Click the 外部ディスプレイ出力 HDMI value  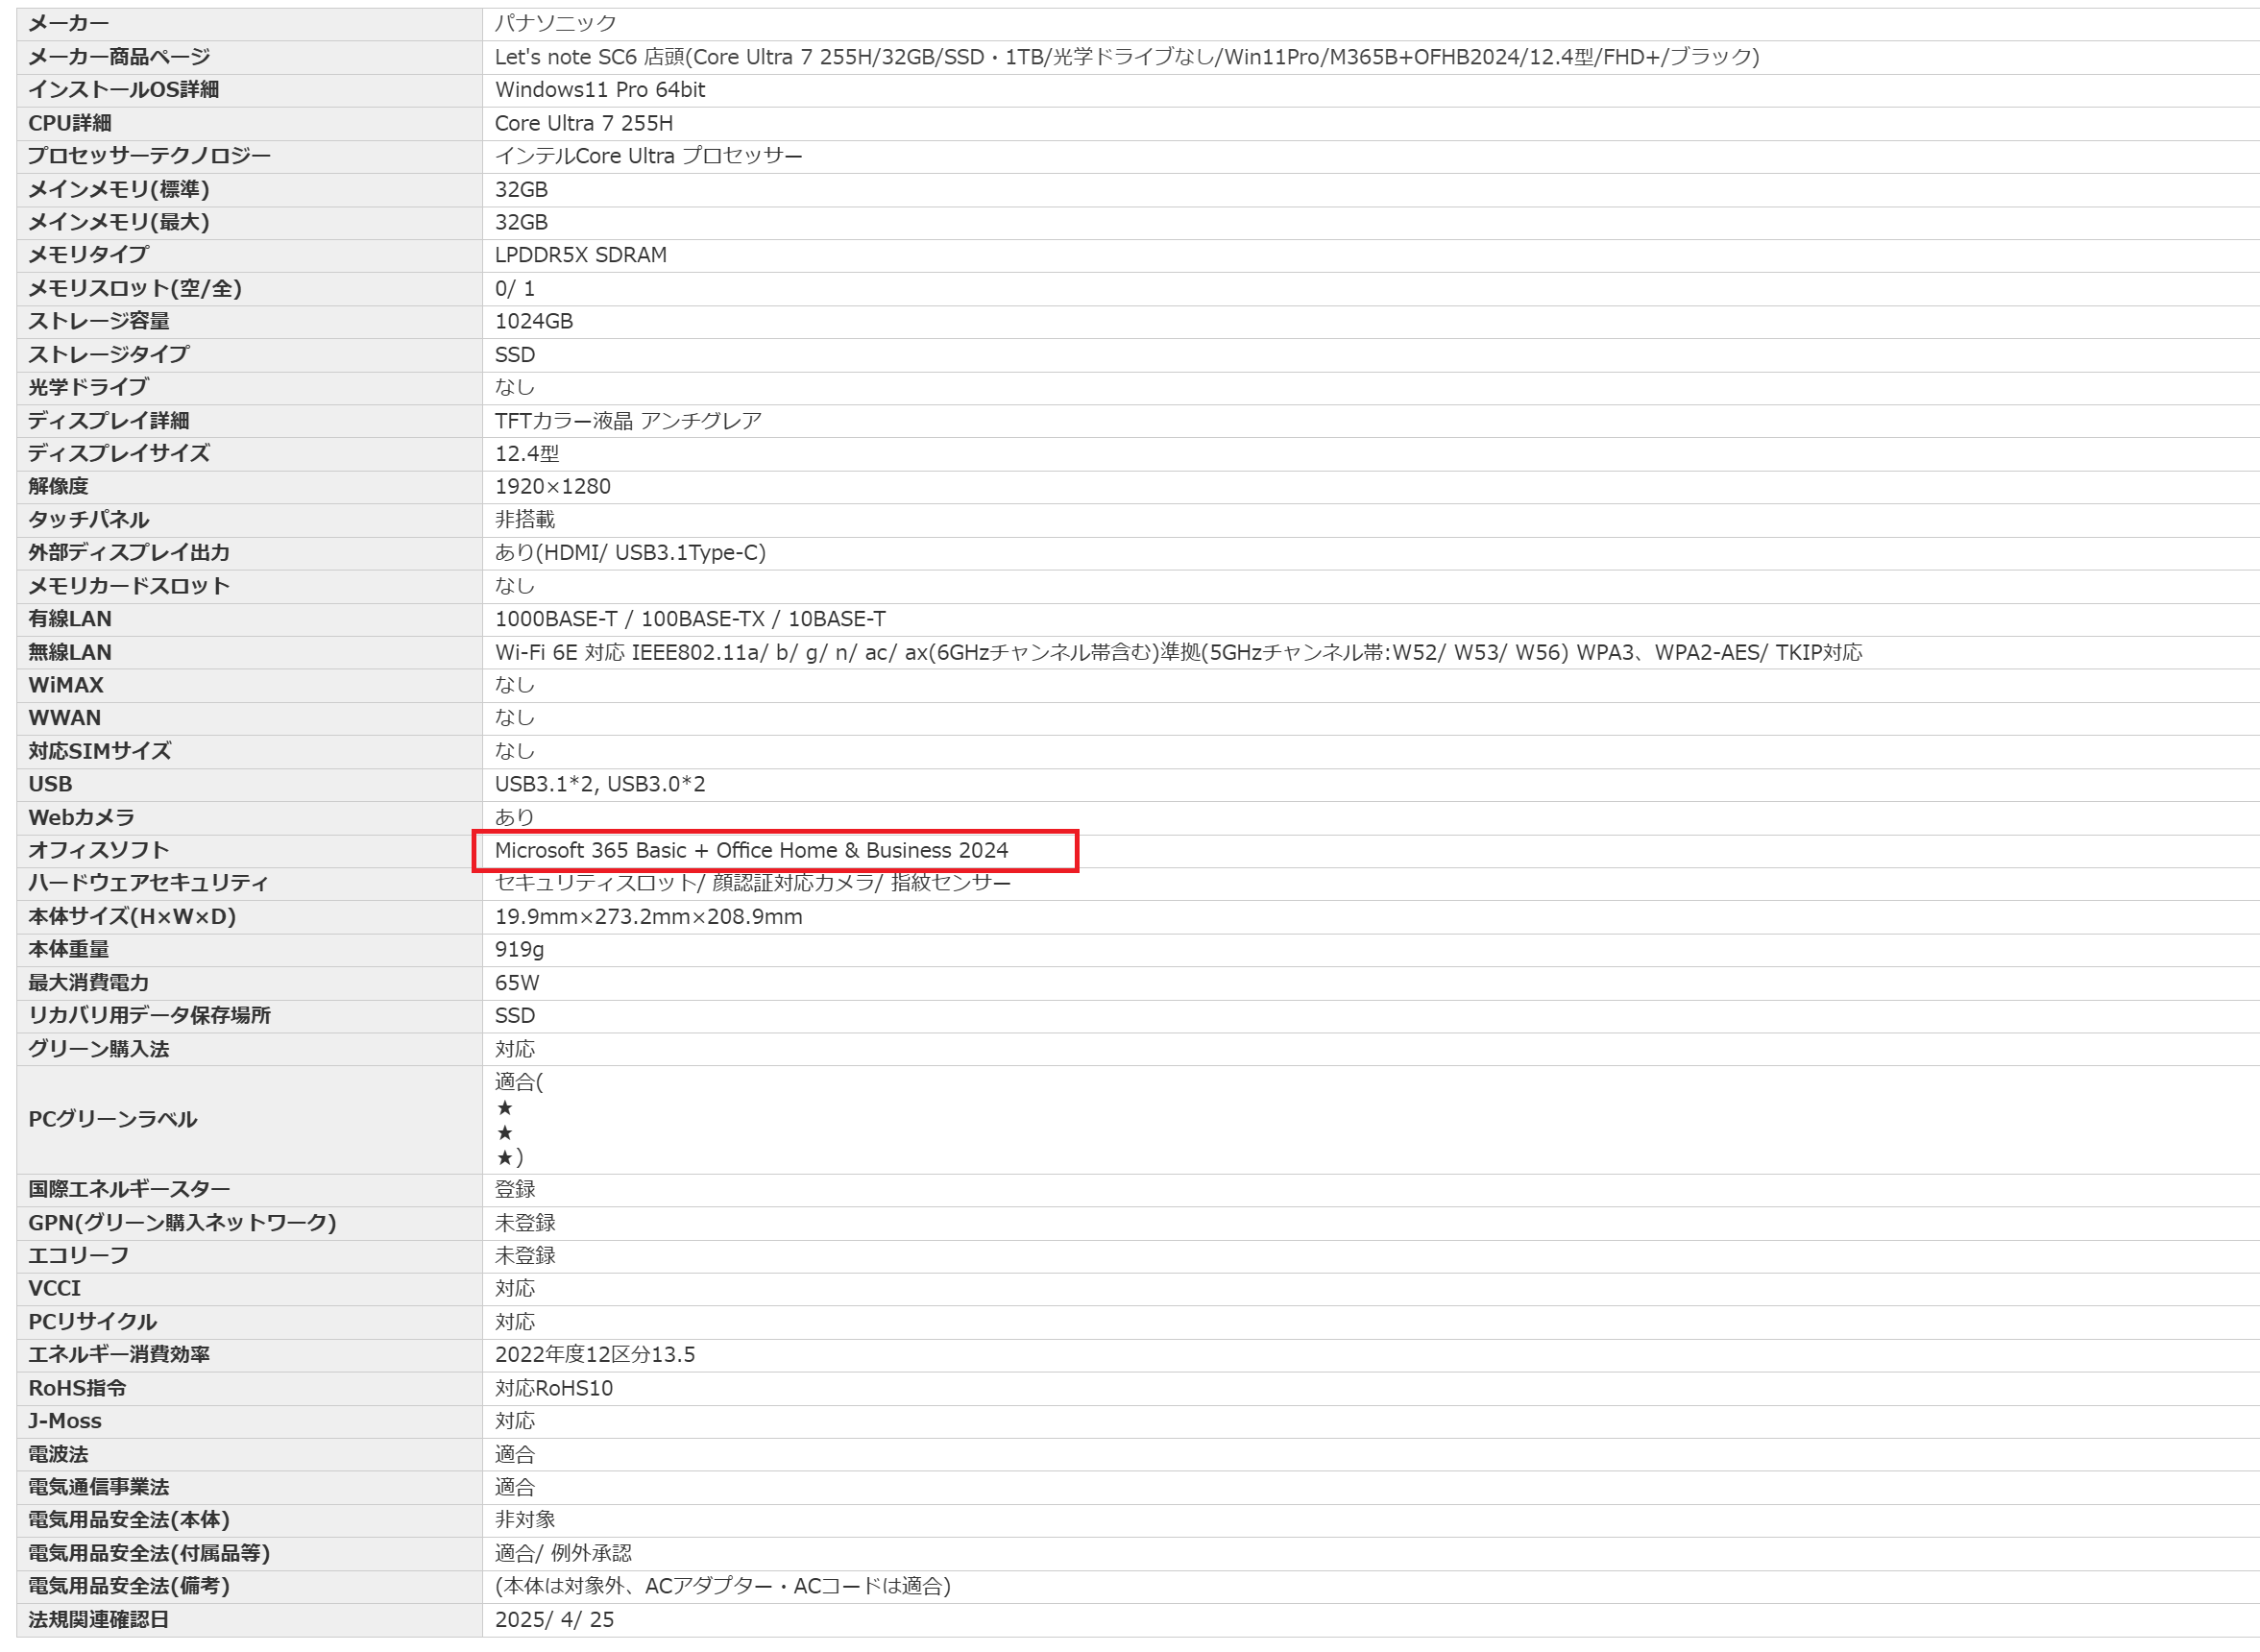coord(630,552)
